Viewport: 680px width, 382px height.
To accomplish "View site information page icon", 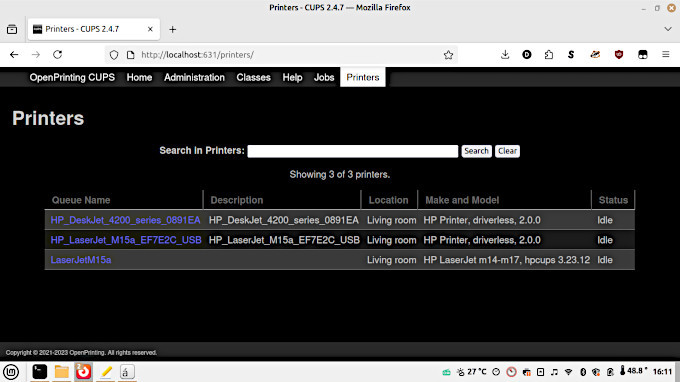I will pyautogui.click(x=131, y=55).
